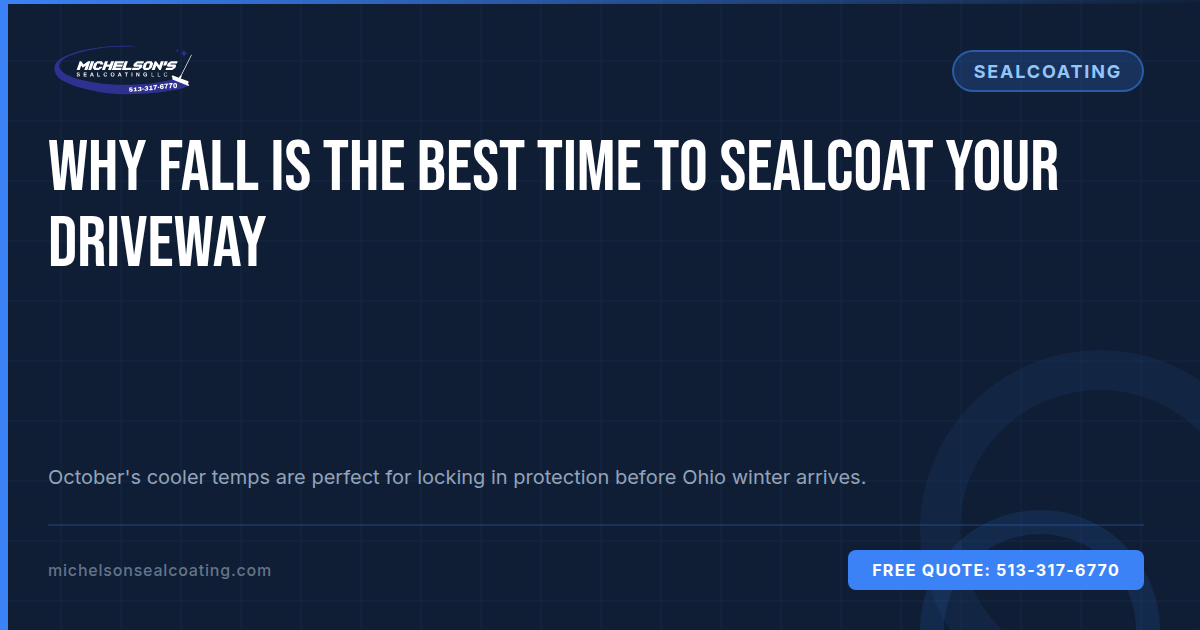Click the thin blue gradient strip along the top
The image size is (1200, 630).
click(600, 2)
